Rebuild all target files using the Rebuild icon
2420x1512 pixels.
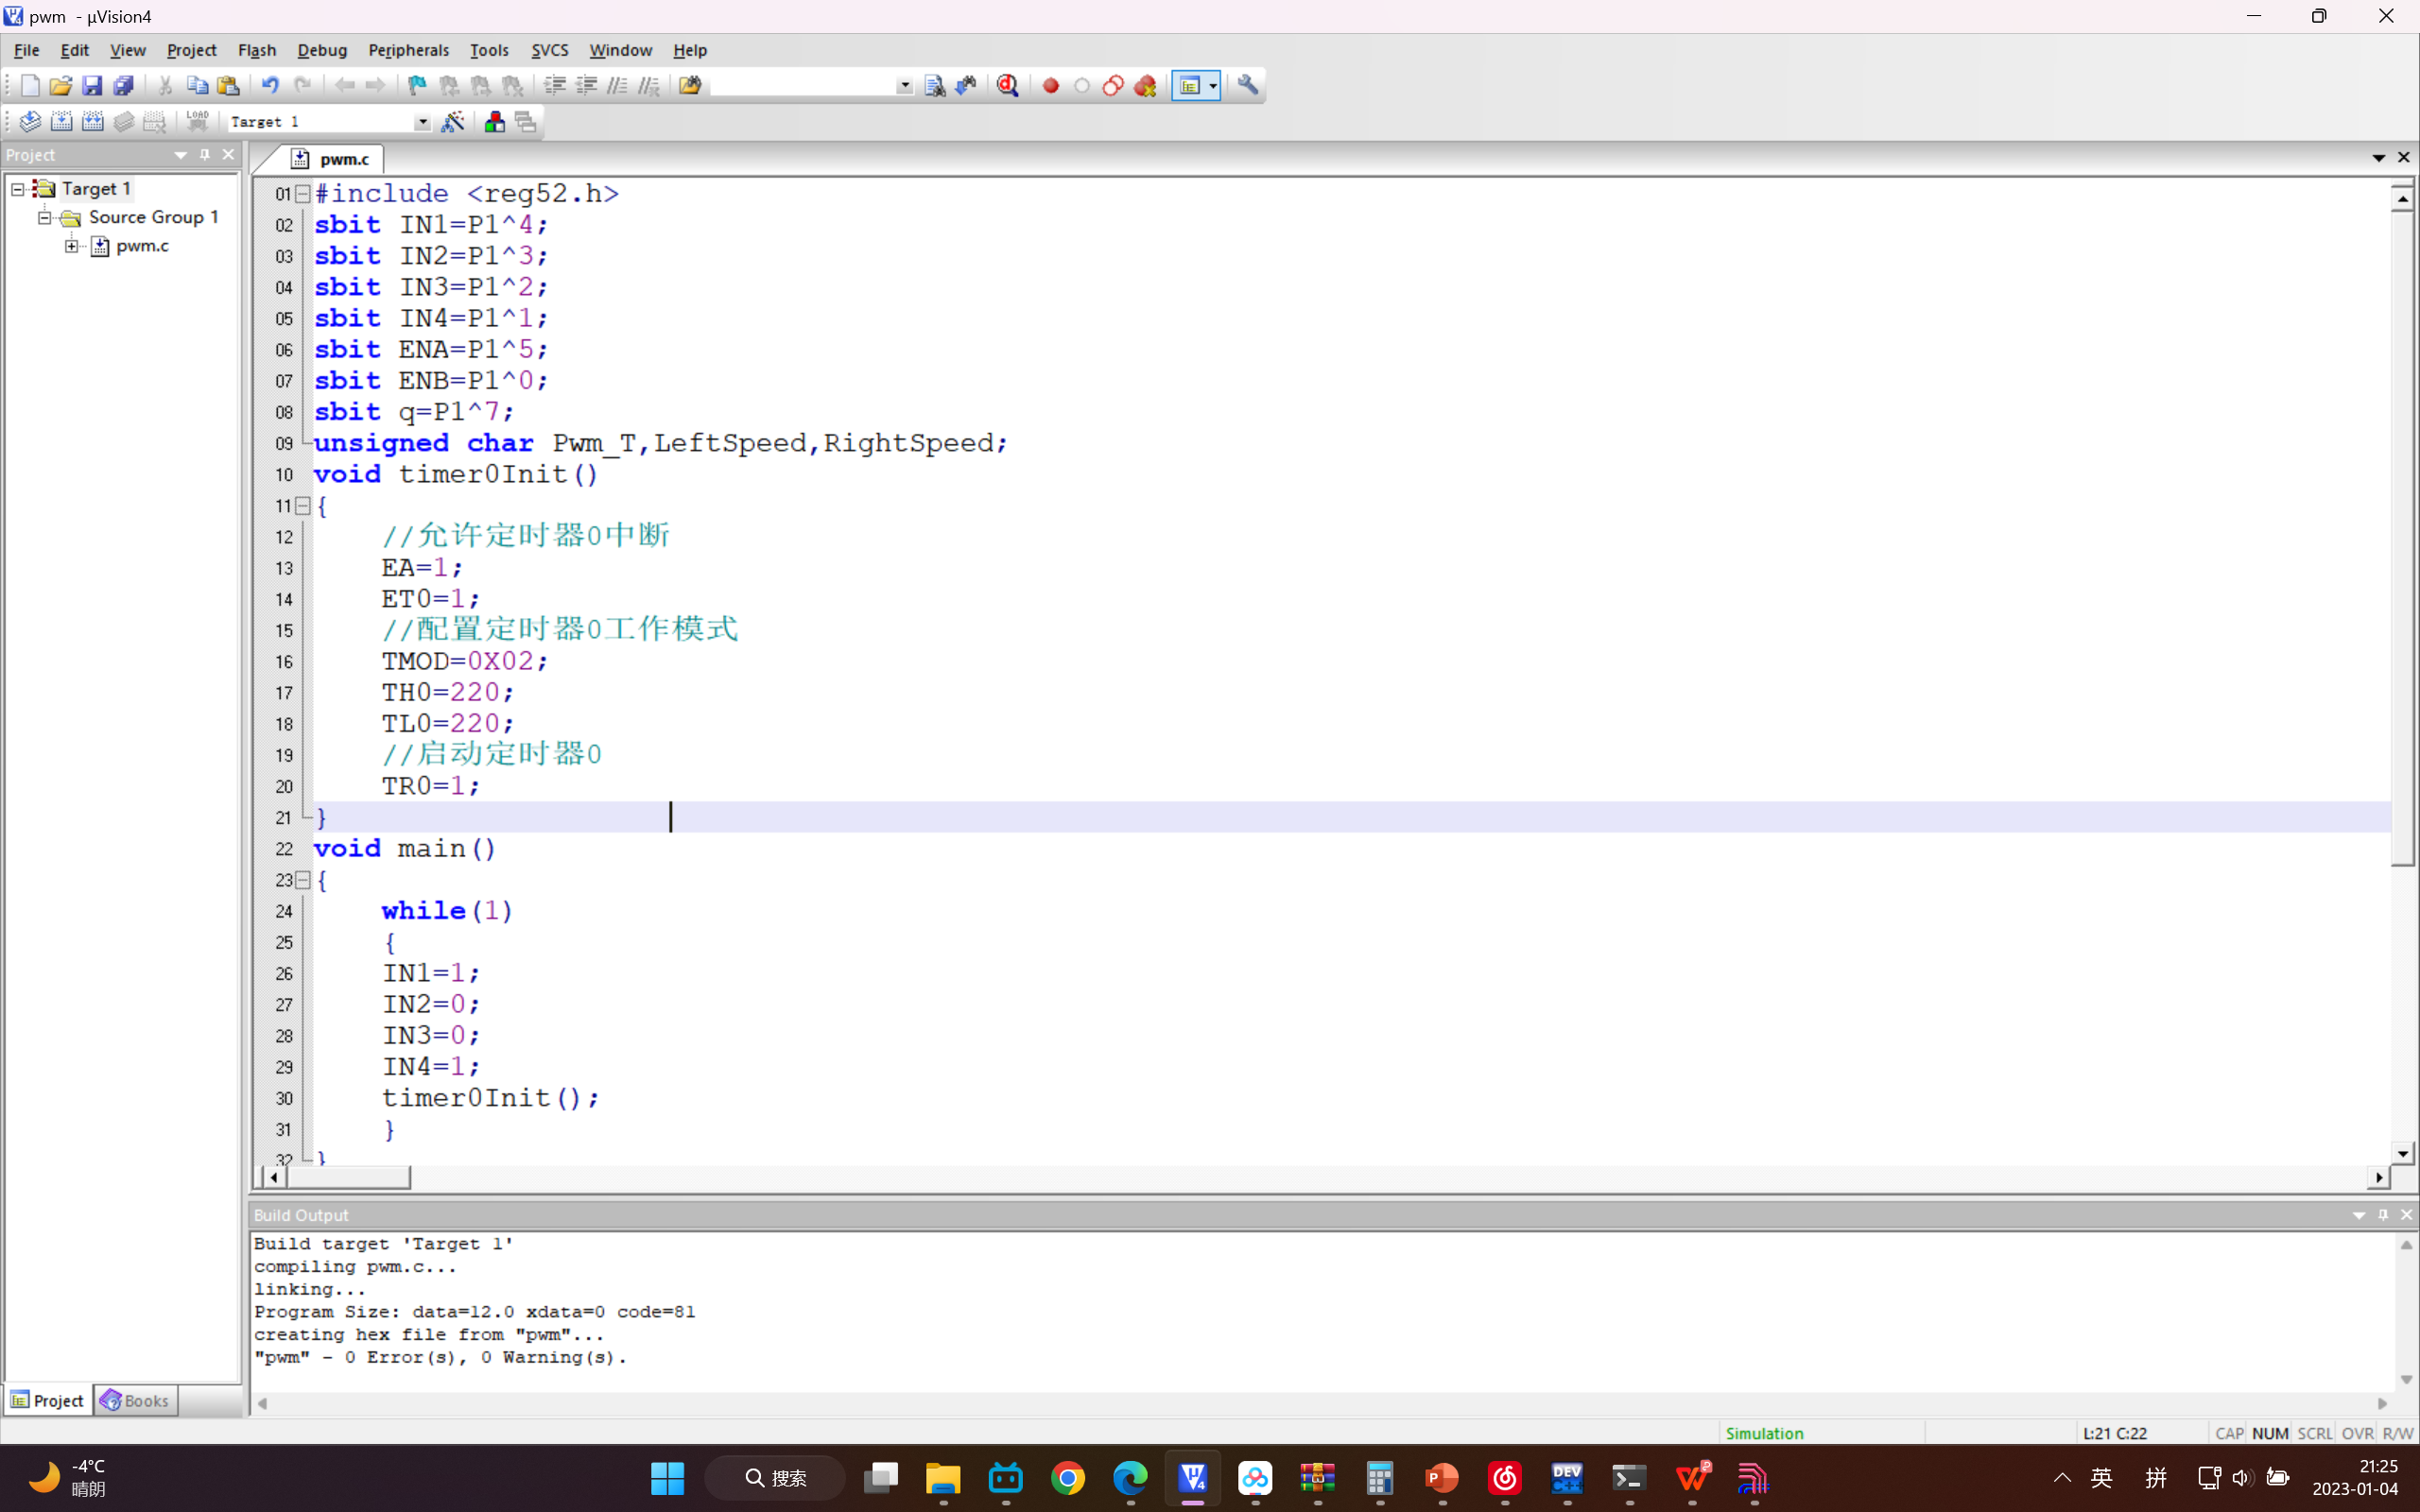coord(92,122)
